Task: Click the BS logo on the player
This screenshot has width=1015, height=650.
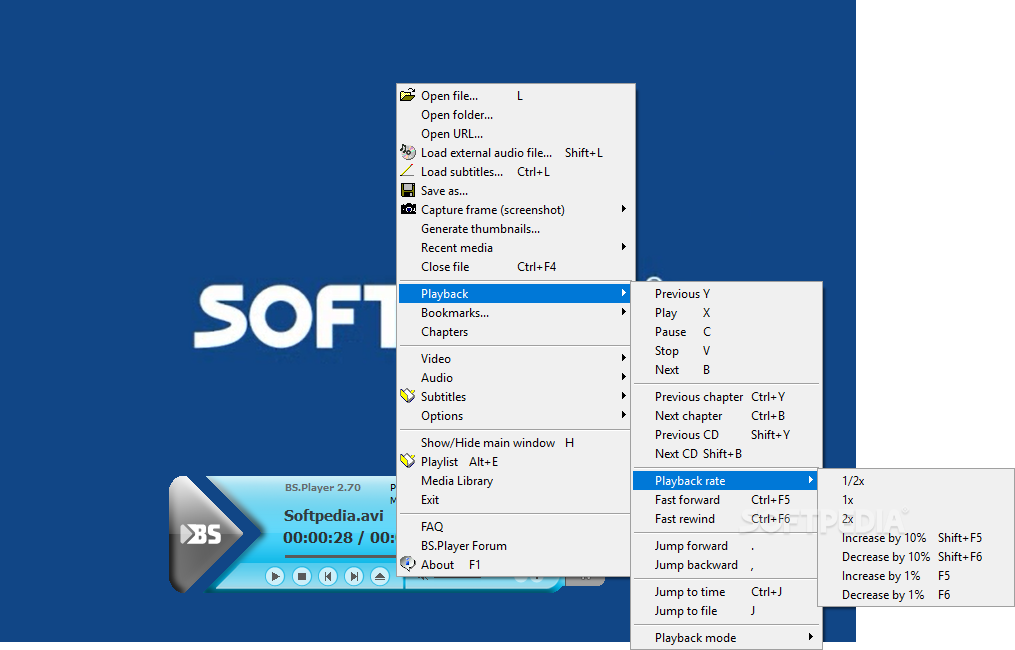Action: [x=201, y=535]
